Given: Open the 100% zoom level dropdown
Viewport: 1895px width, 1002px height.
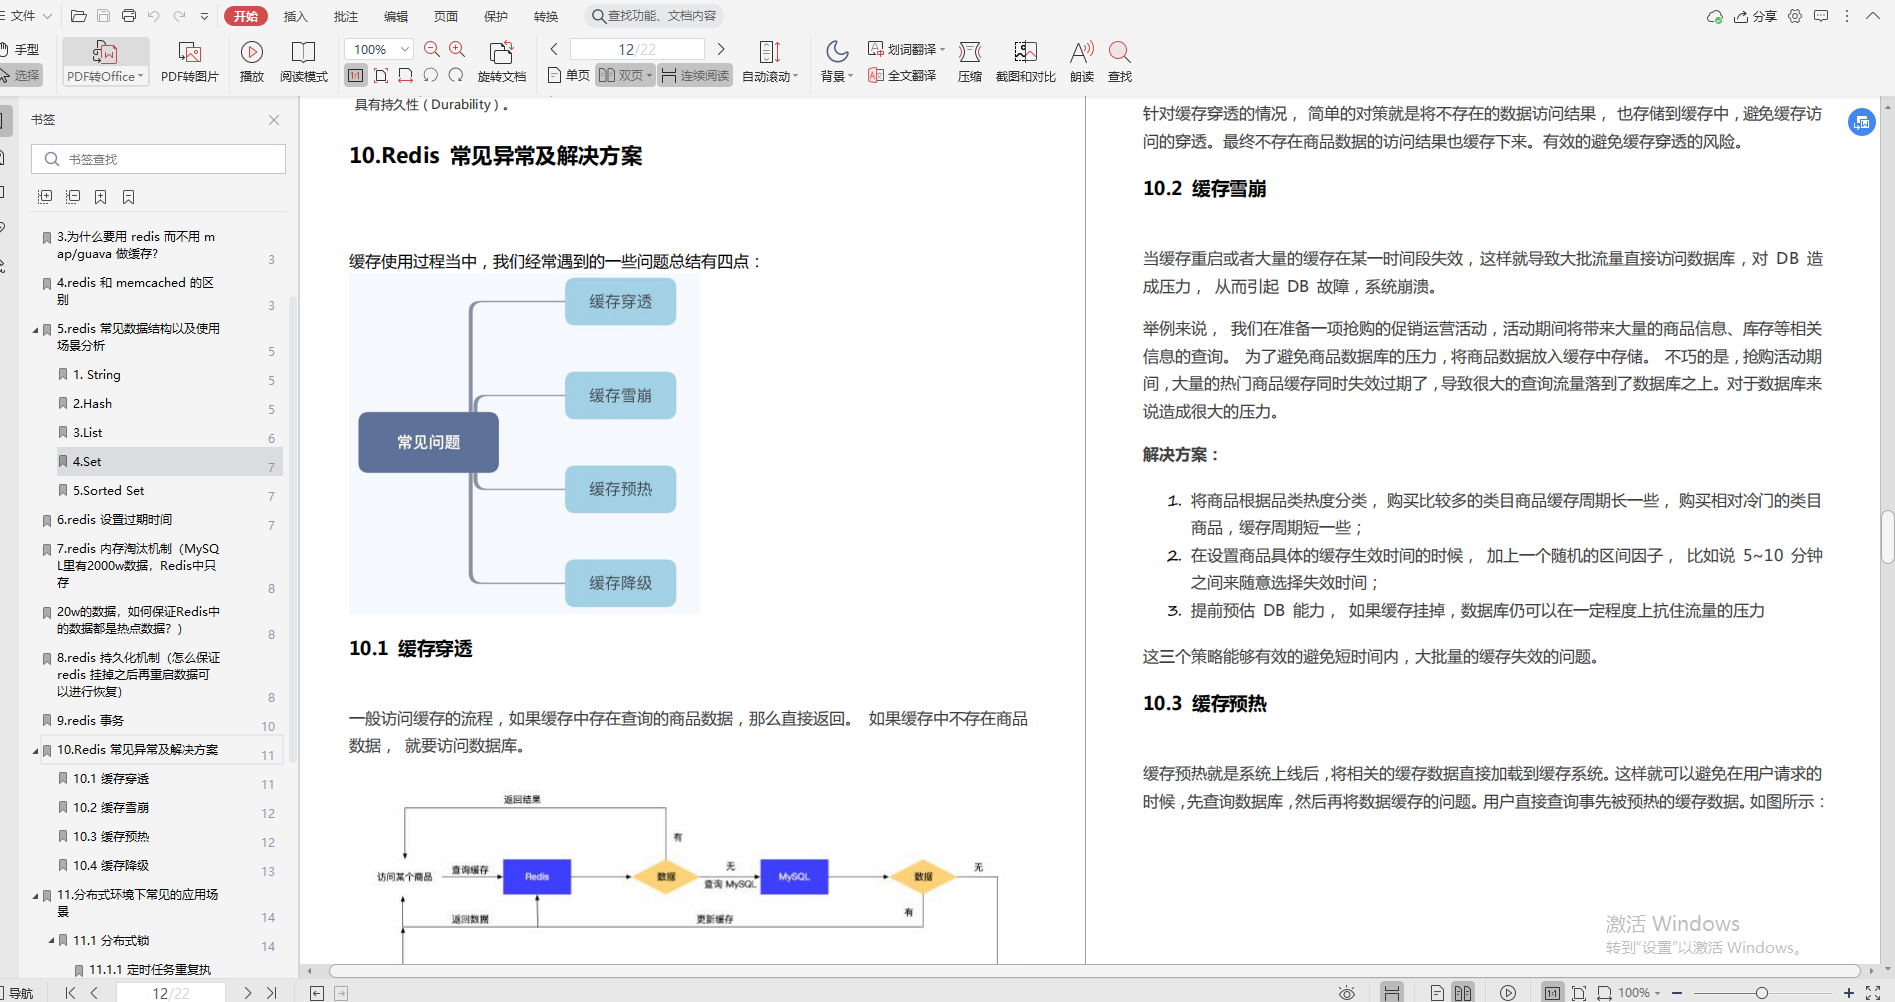Looking at the screenshot, I should tap(378, 48).
